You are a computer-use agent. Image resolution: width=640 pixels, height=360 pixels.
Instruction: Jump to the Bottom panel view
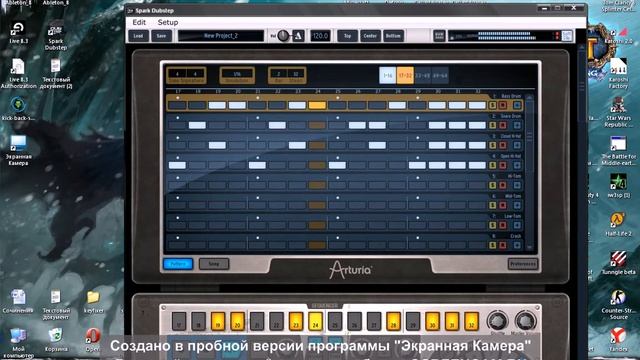393,36
